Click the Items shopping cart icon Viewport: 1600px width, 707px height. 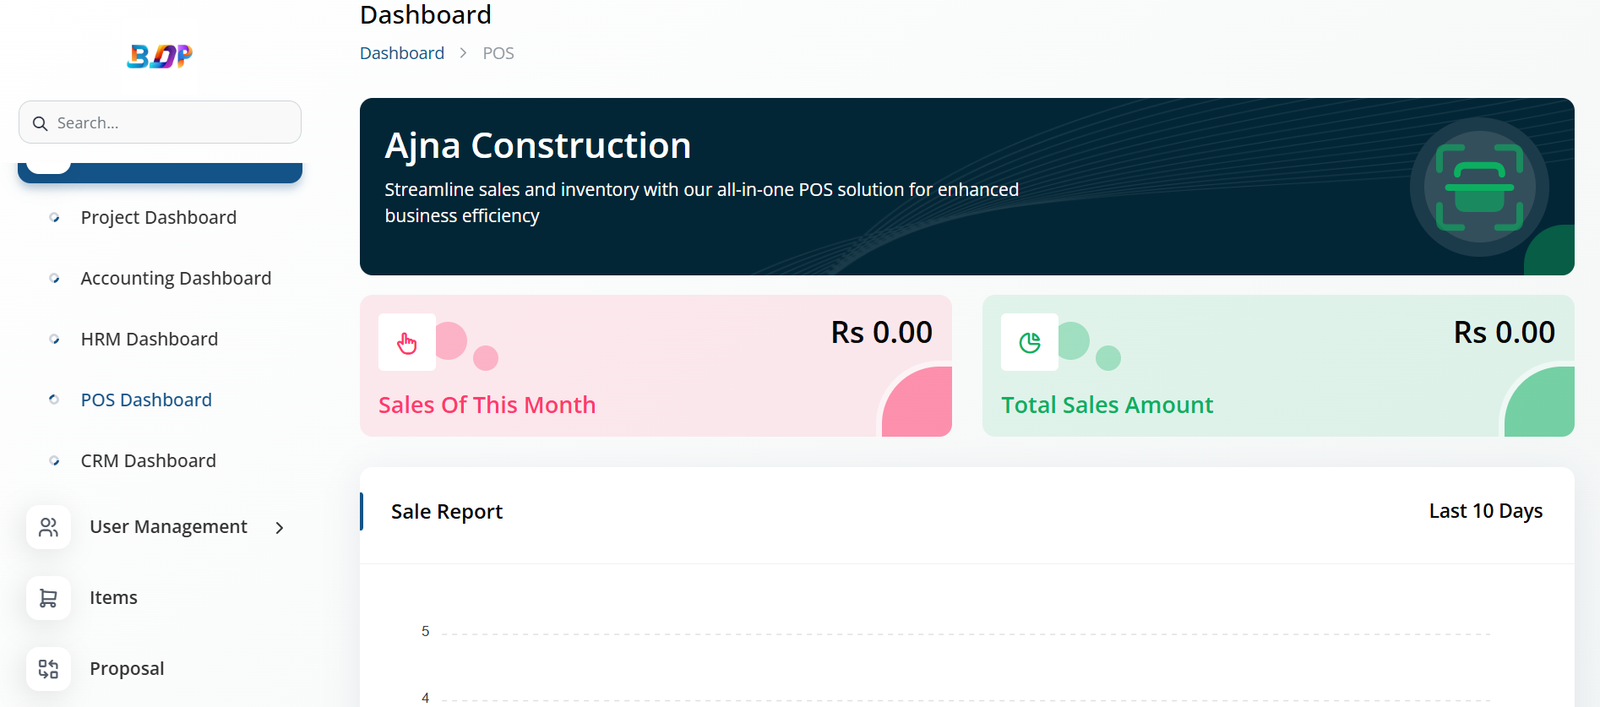[48, 598]
